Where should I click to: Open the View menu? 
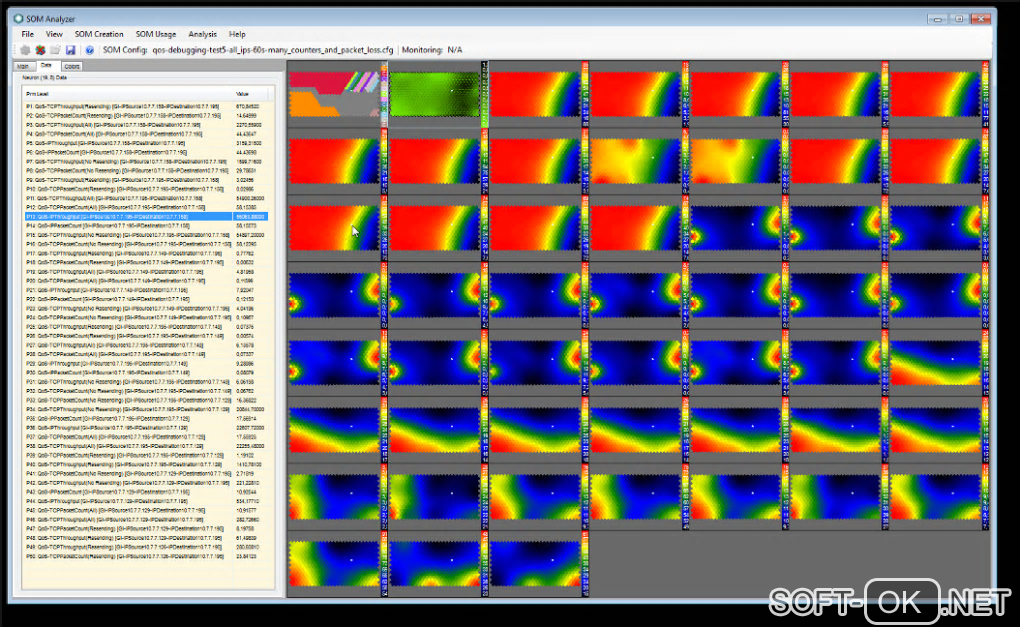tap(54, 34)
